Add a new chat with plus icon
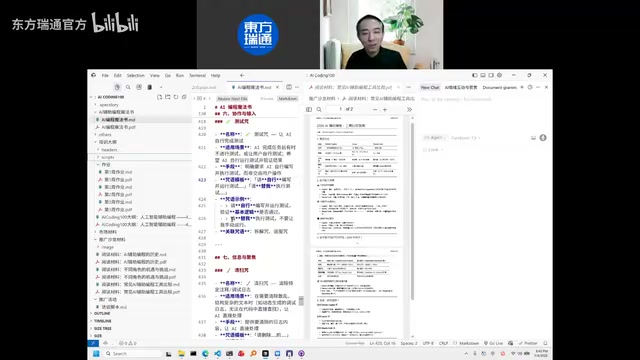Screen dimensions: 640x360 click(522, 87)
